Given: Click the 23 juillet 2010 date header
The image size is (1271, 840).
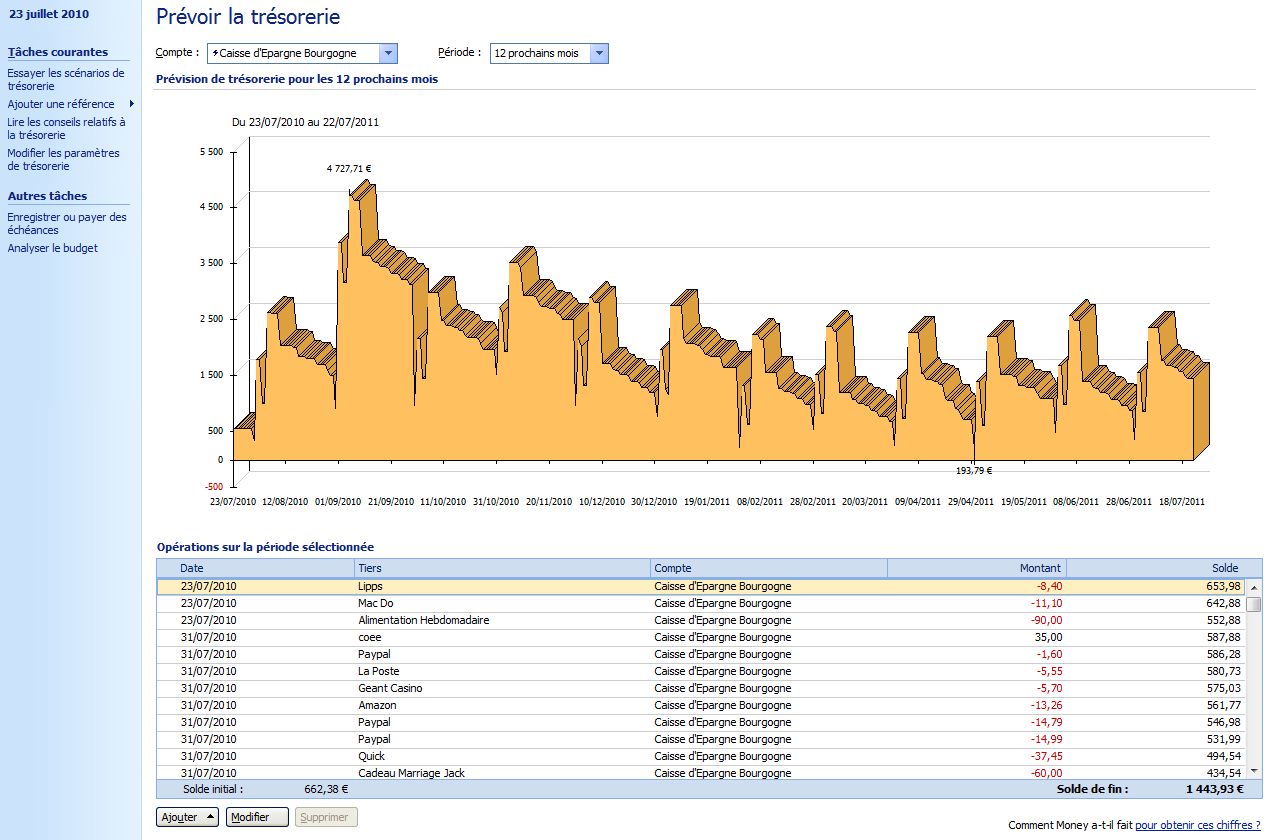Looking at the screenshot, I should (49, 14).
